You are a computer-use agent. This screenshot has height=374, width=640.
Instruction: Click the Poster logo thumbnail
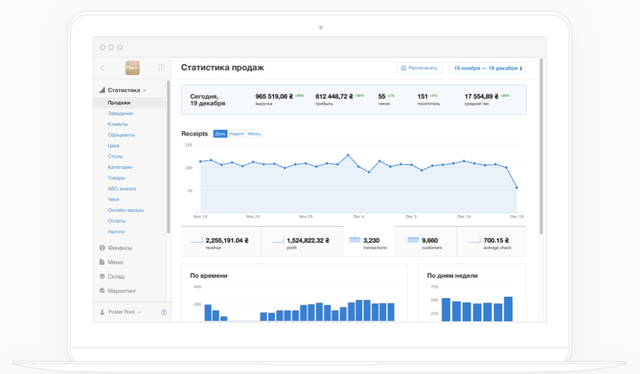click(132, 68)
